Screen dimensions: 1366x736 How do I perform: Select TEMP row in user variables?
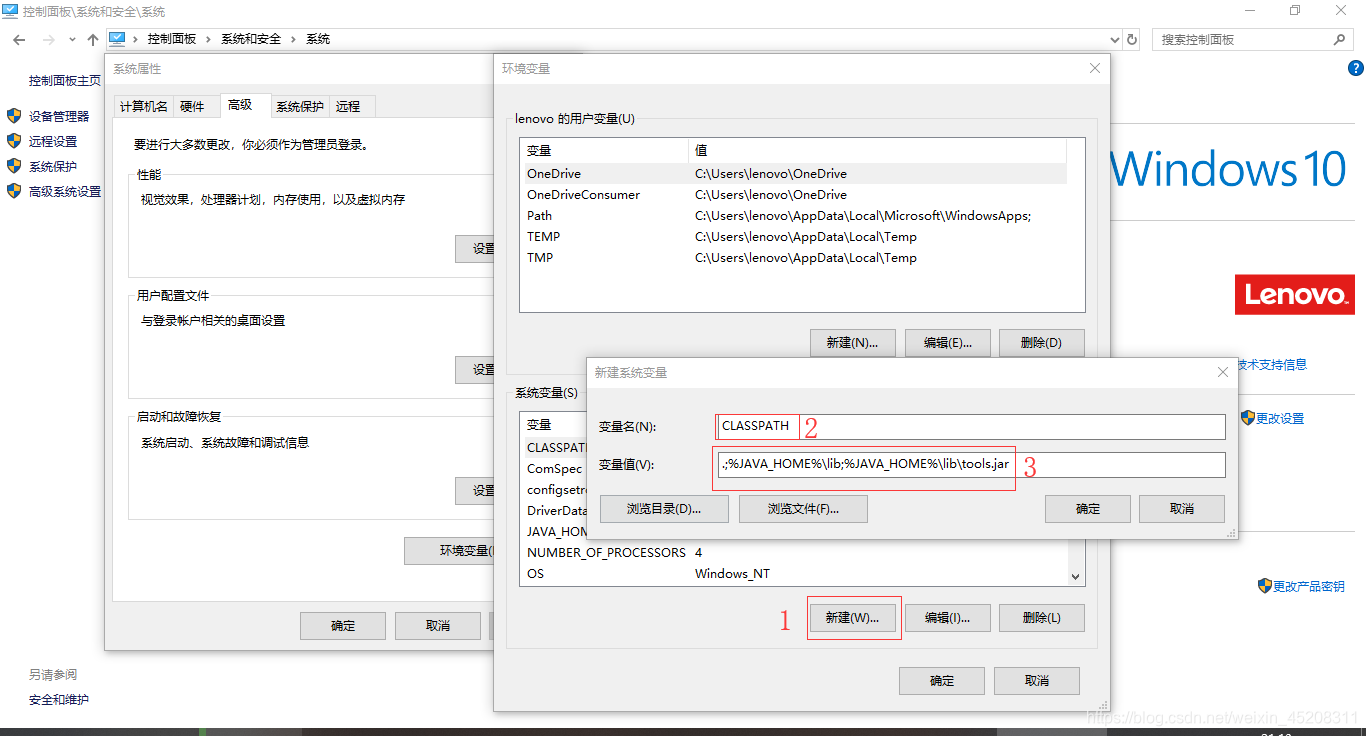click(793, 236)
